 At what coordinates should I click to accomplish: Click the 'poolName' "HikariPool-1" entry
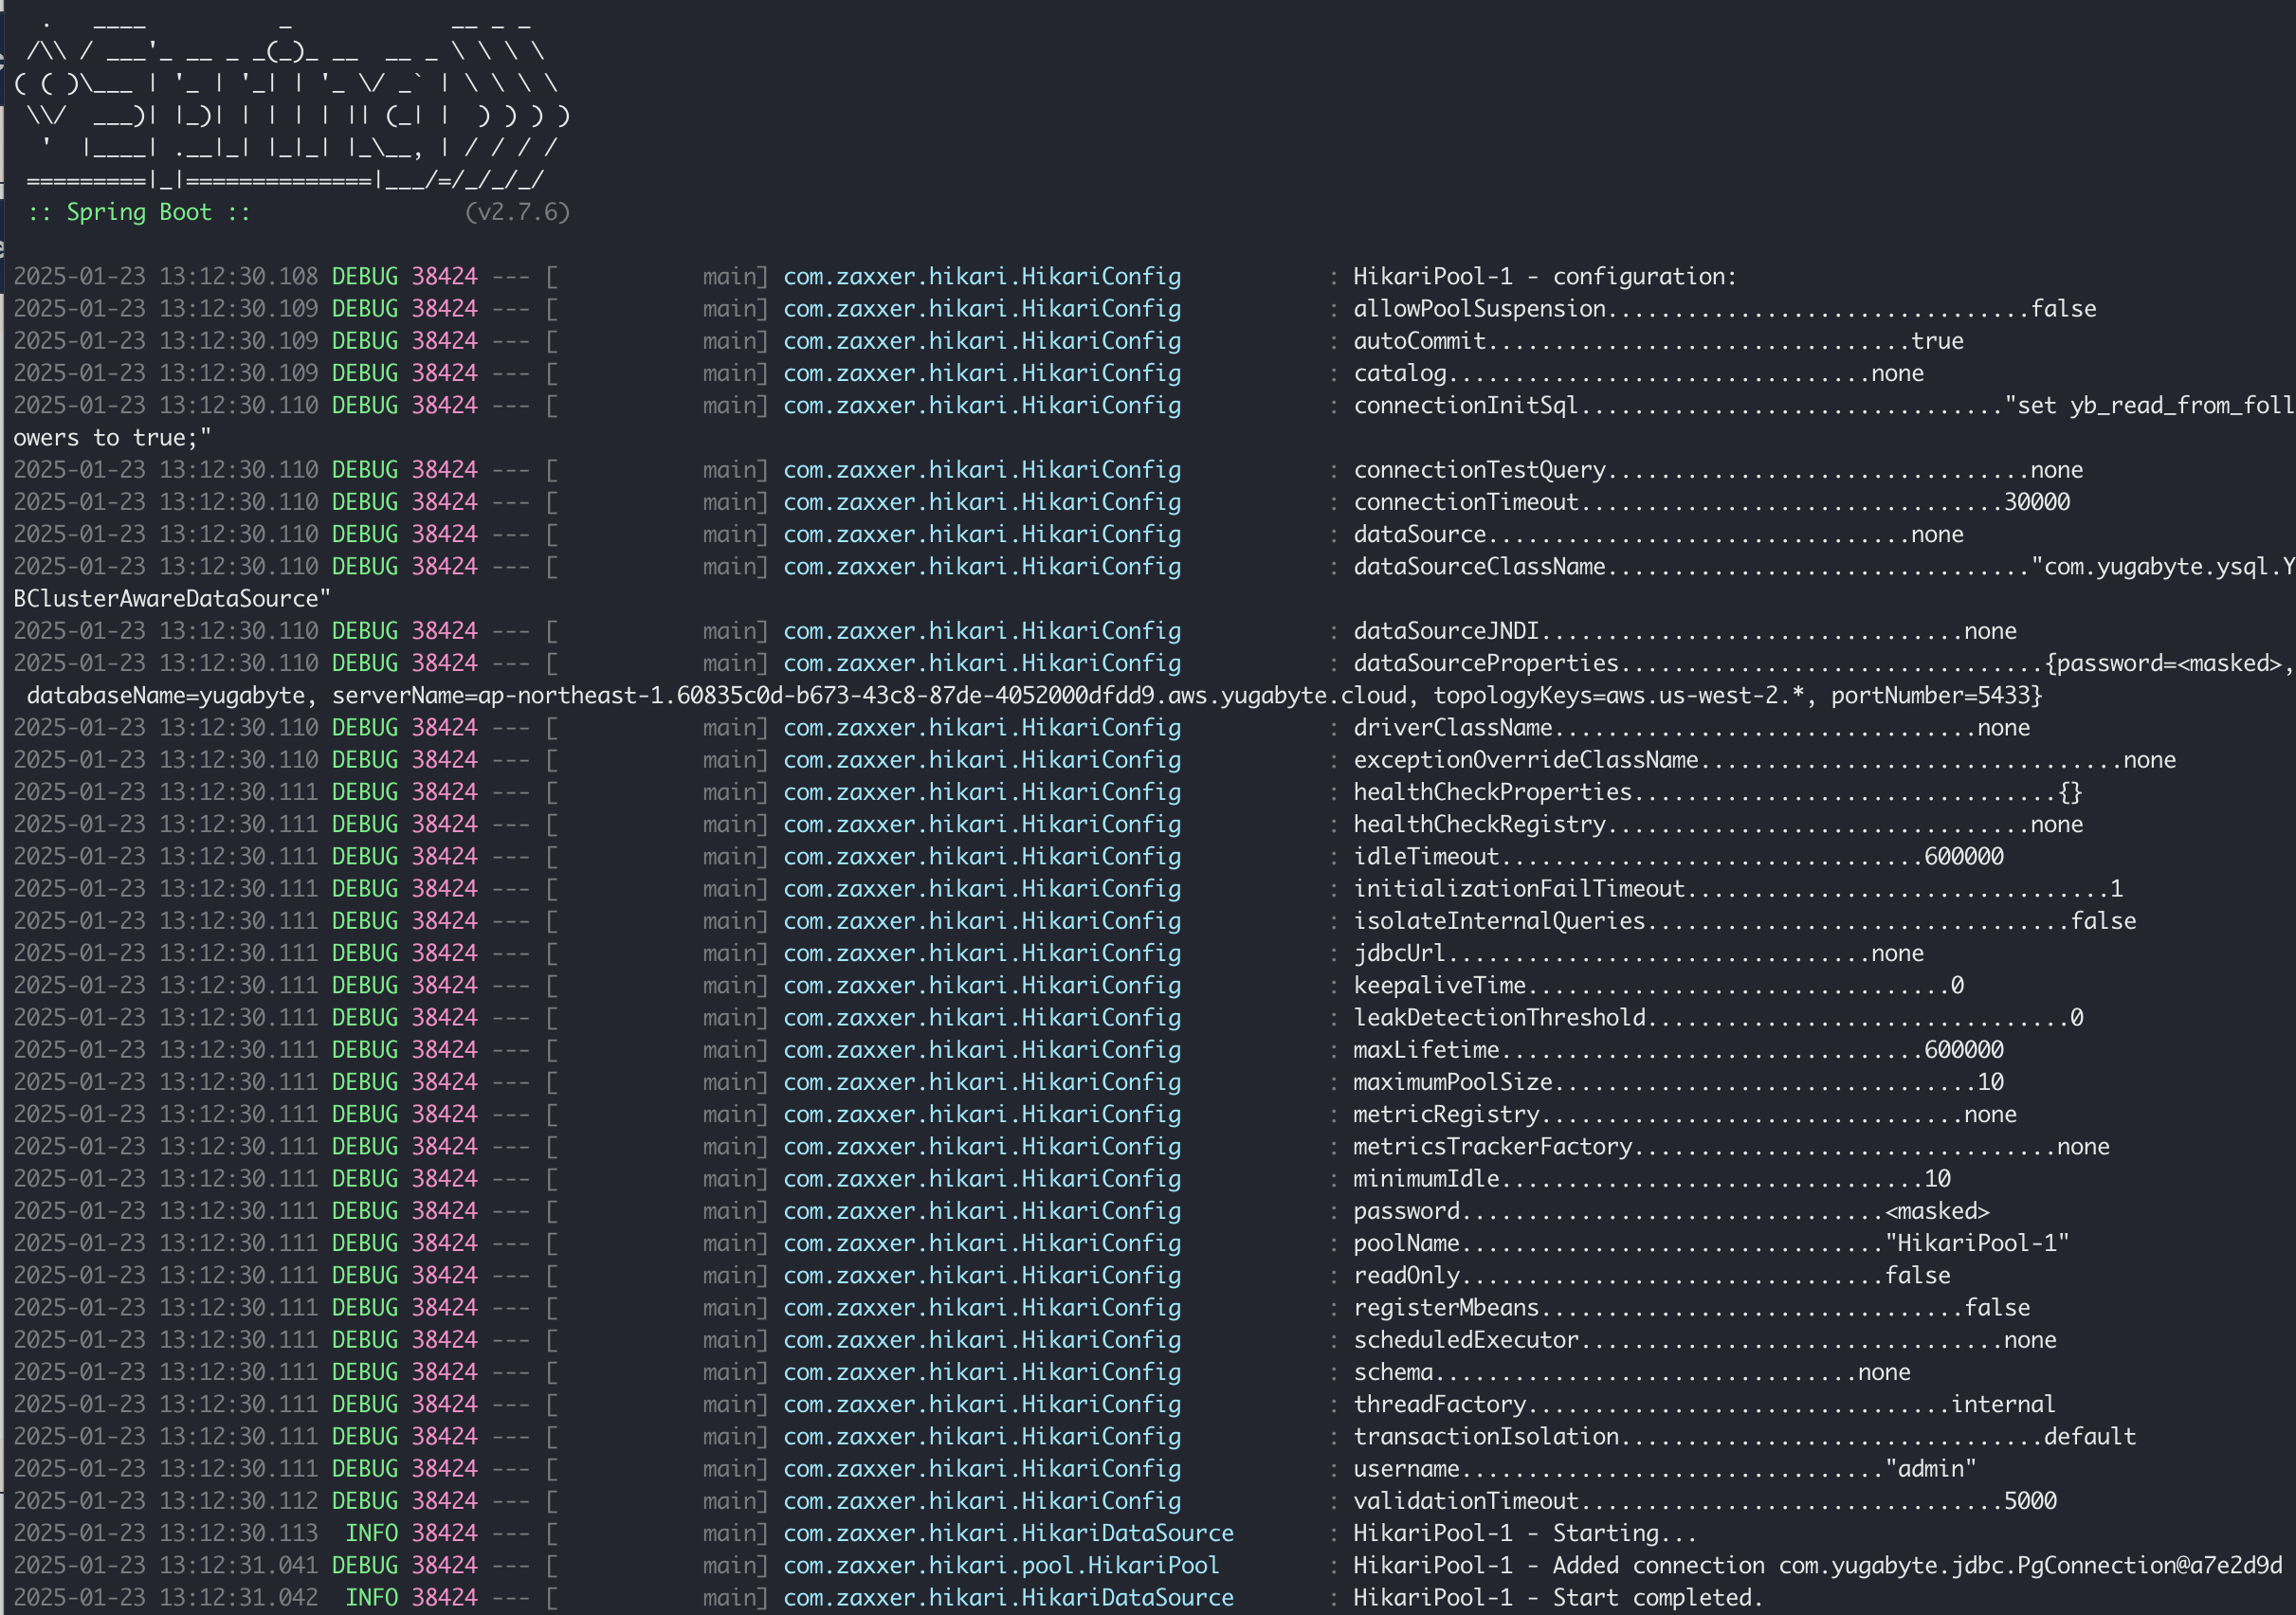pyautogui.click(x=1711, y=1243)
